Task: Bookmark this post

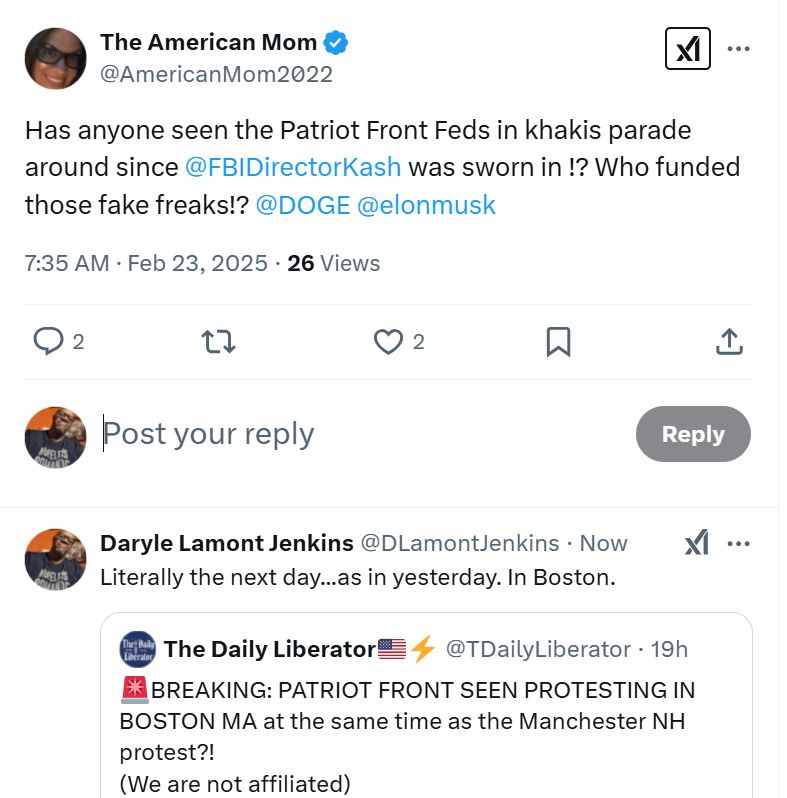Action: [x=558, y=342]
